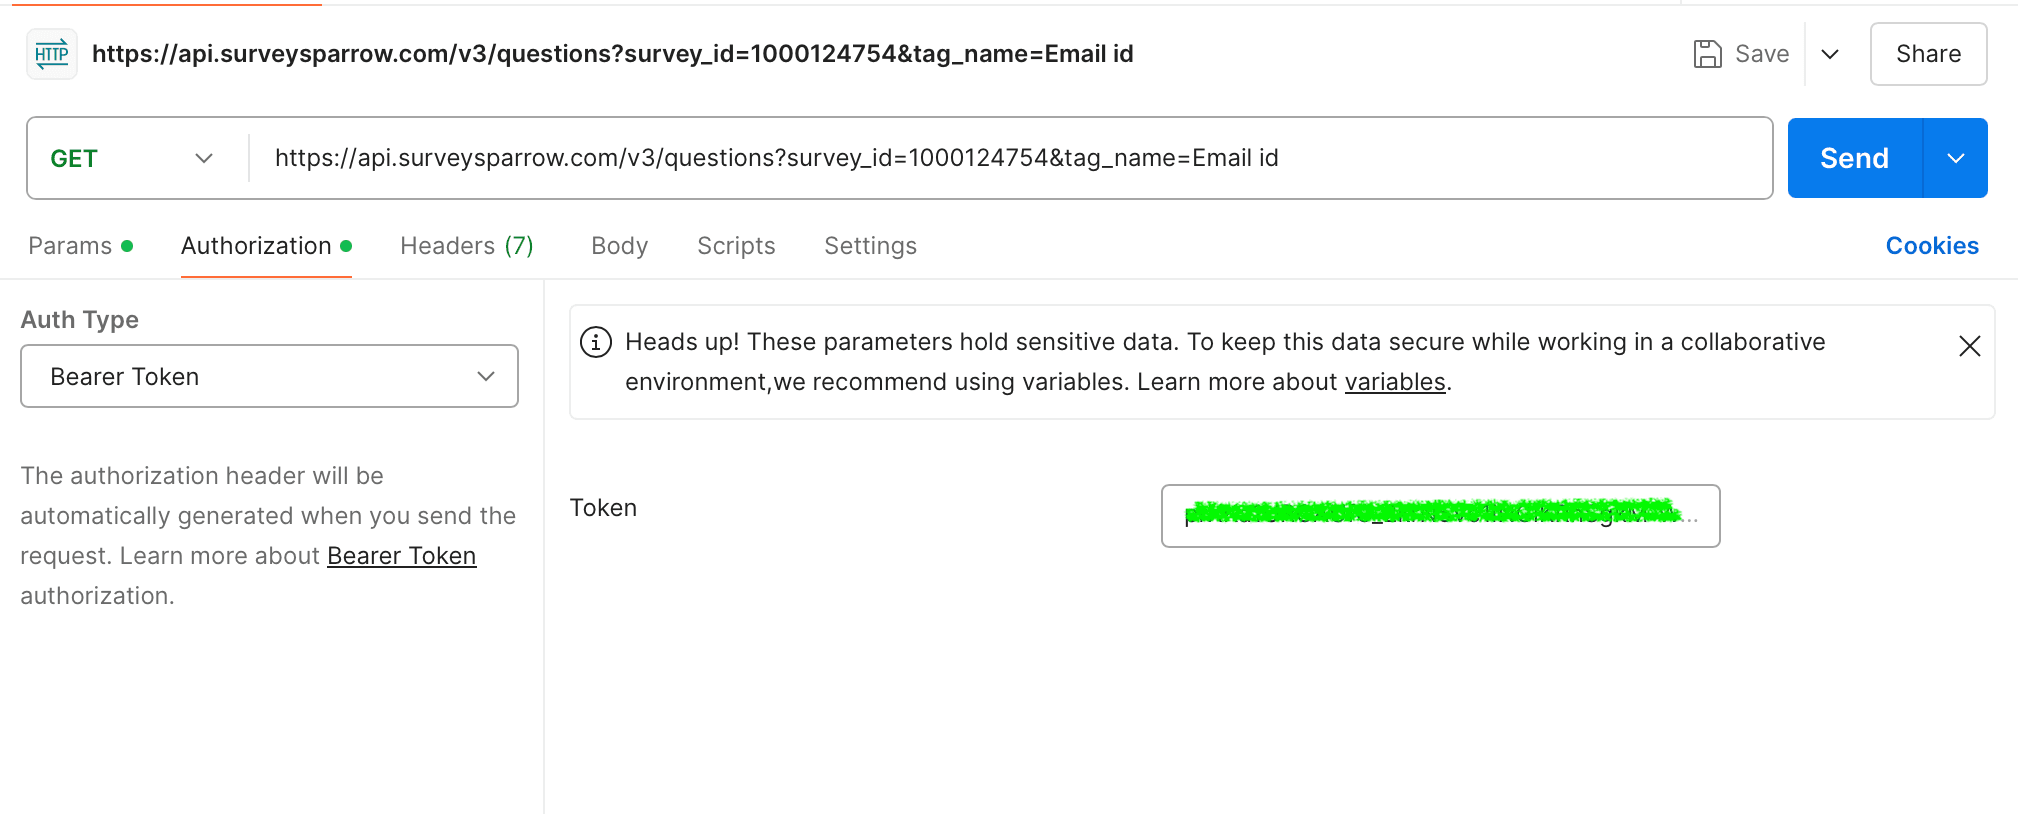Open the Auth Type Bearer Token dropdown

pyautogui.click(x=269, y=376)
